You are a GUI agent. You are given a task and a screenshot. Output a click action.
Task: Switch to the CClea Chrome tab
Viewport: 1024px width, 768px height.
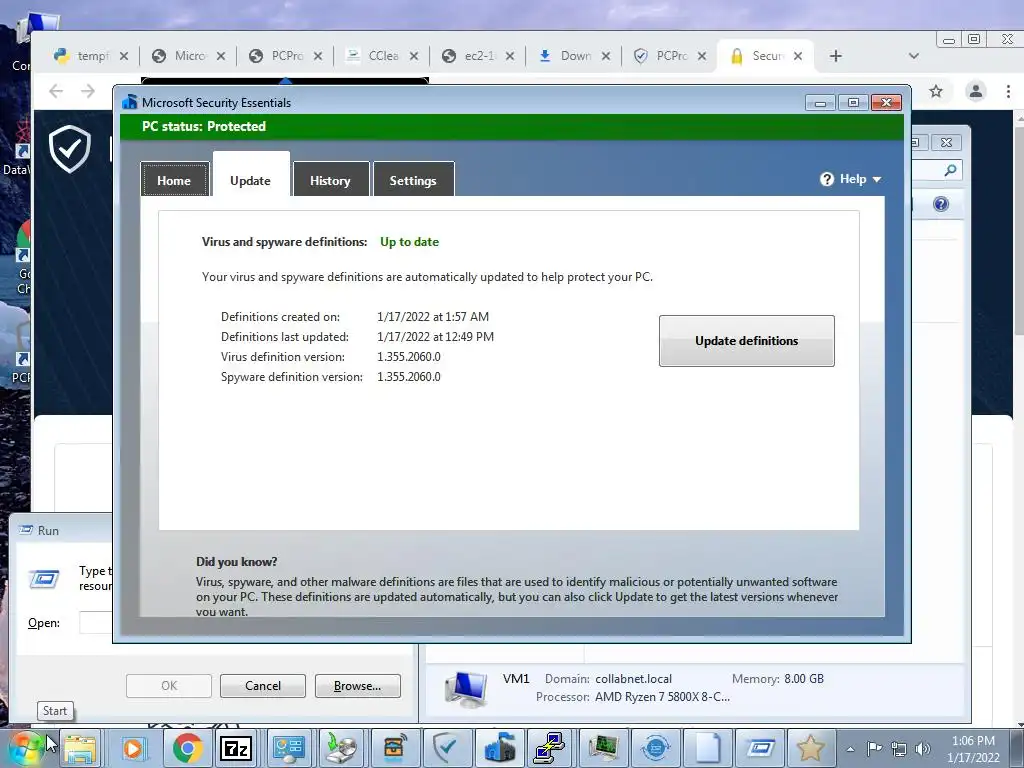pyautogui.click(x=383, y=56)
